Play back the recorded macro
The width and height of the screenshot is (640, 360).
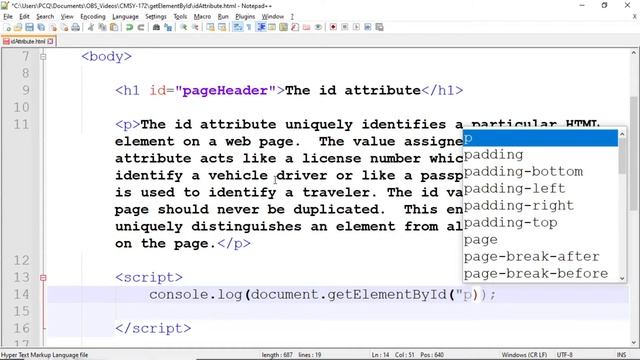[x=356, y=27]
